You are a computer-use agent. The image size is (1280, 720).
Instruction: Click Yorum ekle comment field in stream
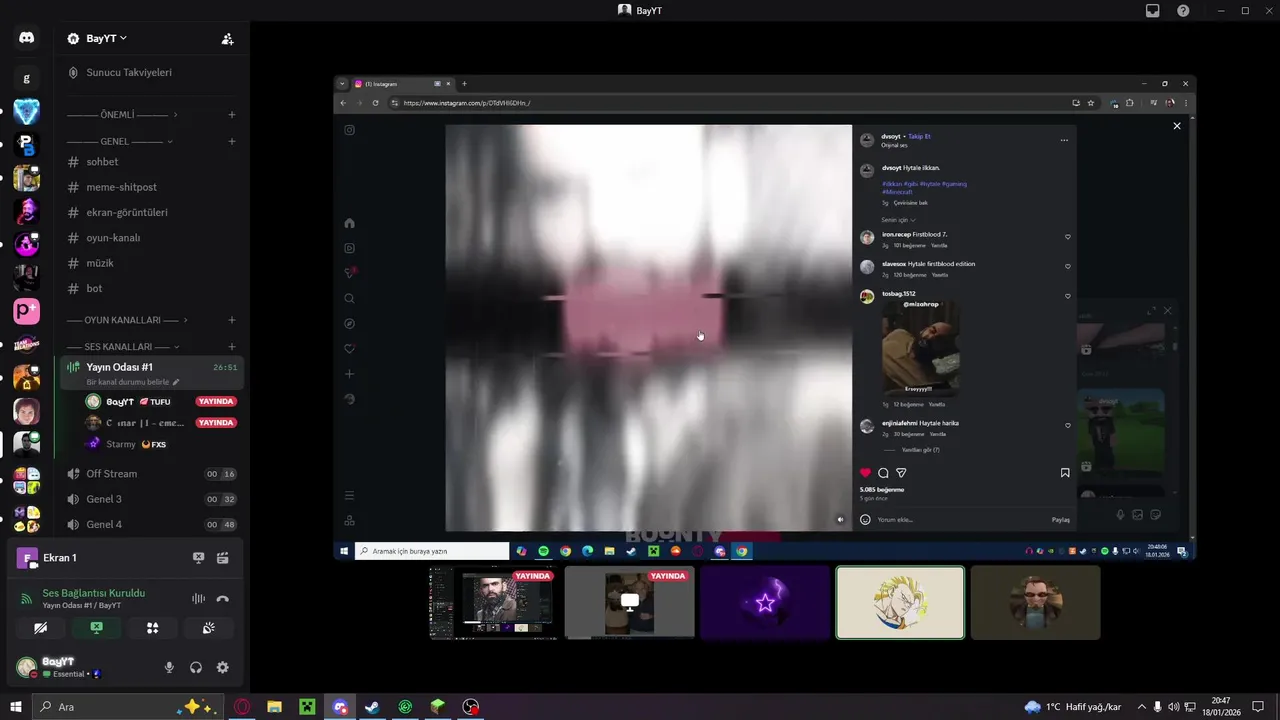click(x=960, y=520)
